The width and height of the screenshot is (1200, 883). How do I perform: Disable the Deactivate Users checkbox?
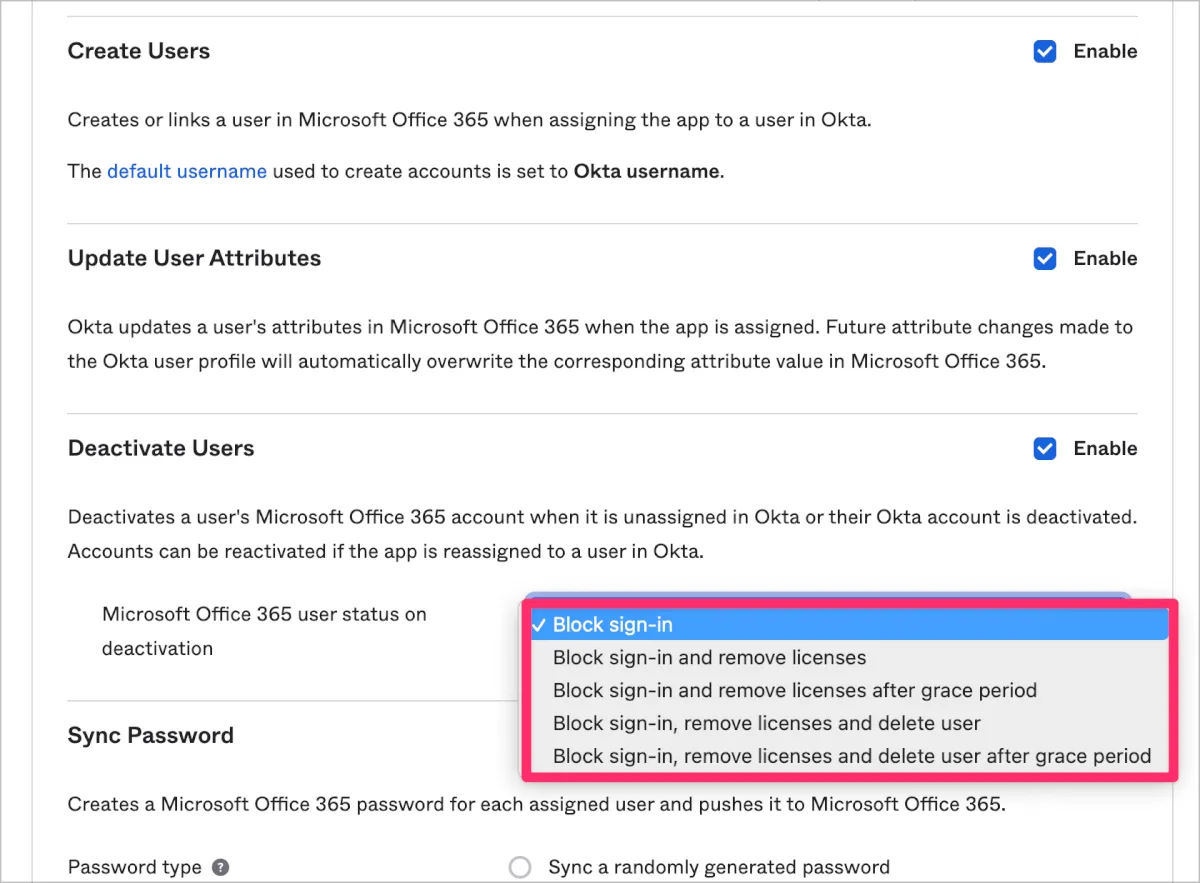pos(1045,449)
